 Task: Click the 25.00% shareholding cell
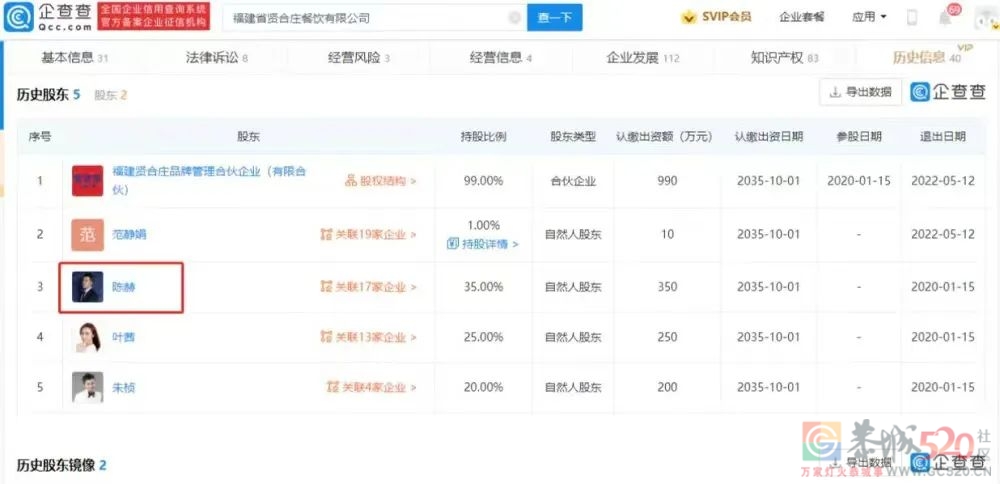[x=483, y=337]
